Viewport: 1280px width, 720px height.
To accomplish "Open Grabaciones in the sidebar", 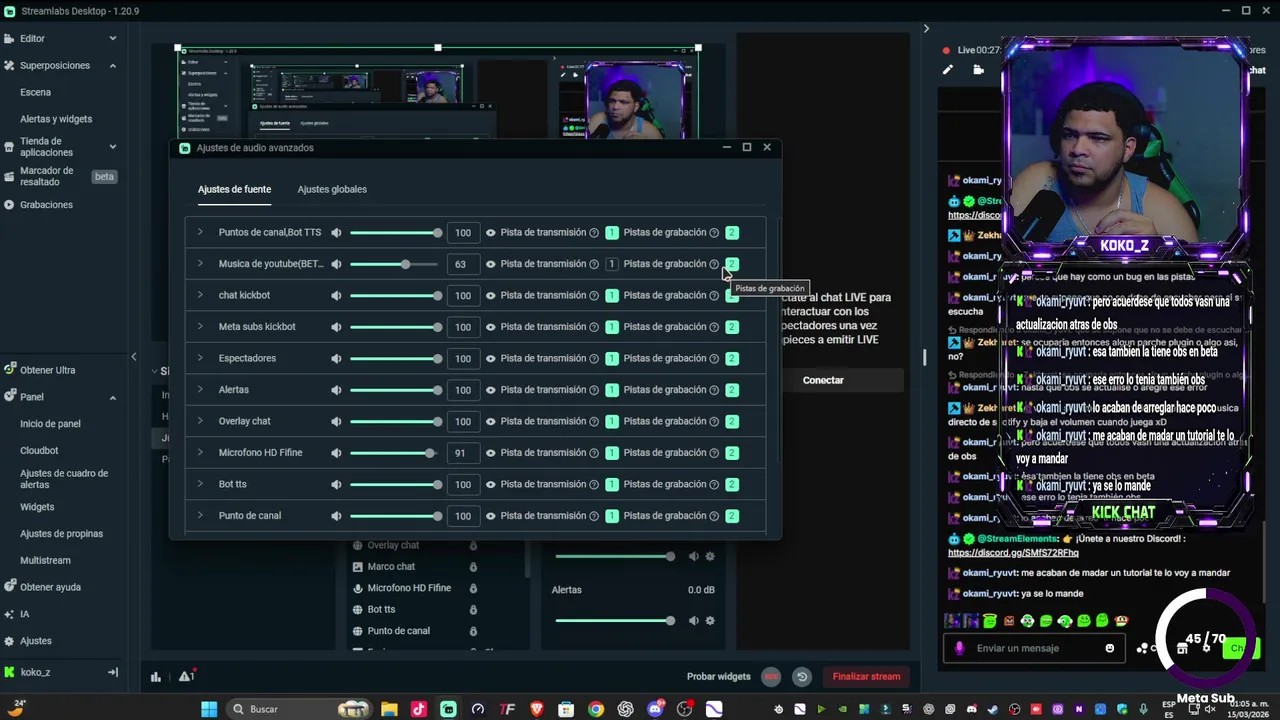I will click(46, 205).
